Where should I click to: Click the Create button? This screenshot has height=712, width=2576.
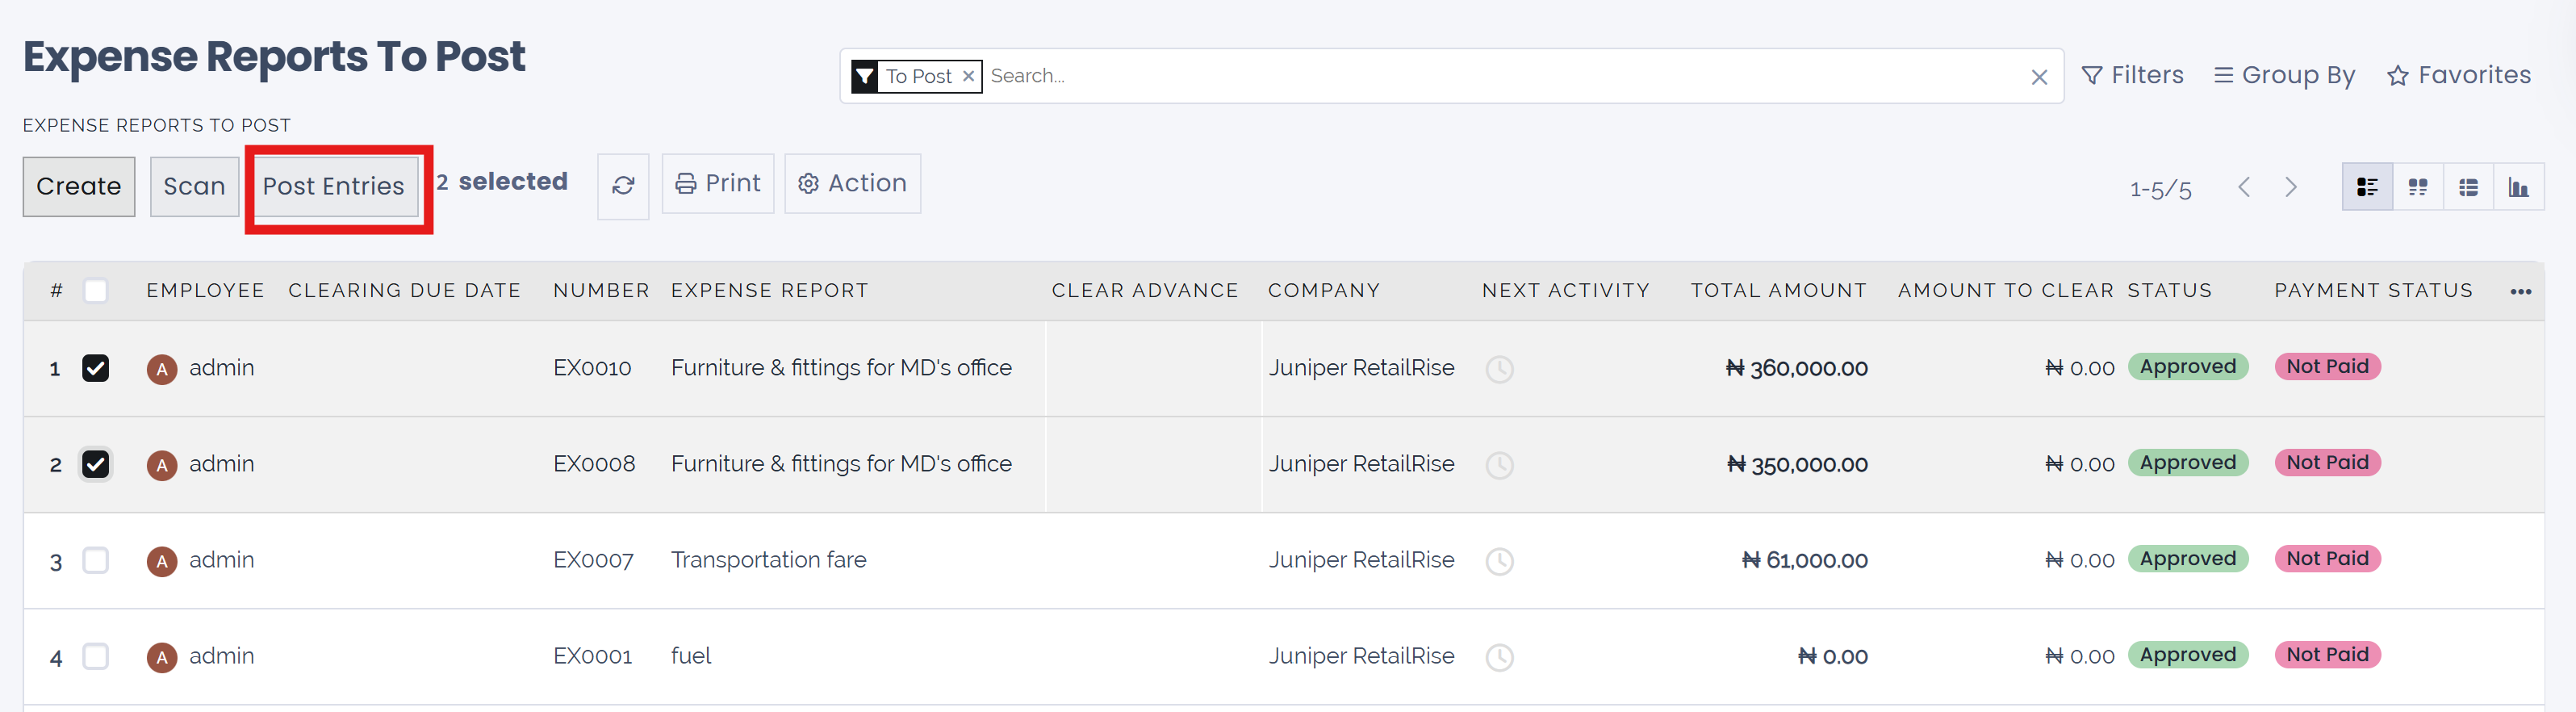79,187
